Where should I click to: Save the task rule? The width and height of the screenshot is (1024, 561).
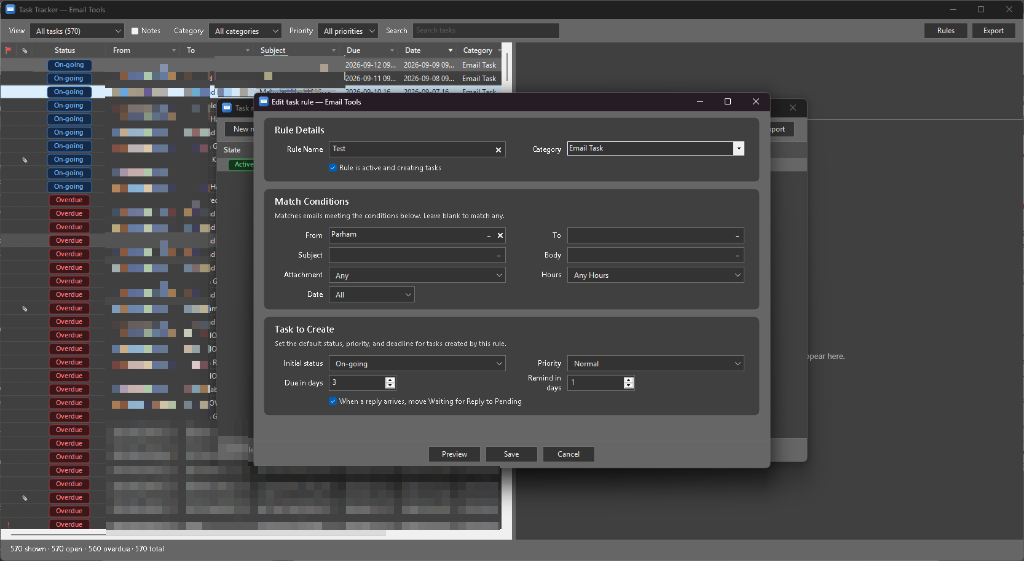click(x=511, y=454)
